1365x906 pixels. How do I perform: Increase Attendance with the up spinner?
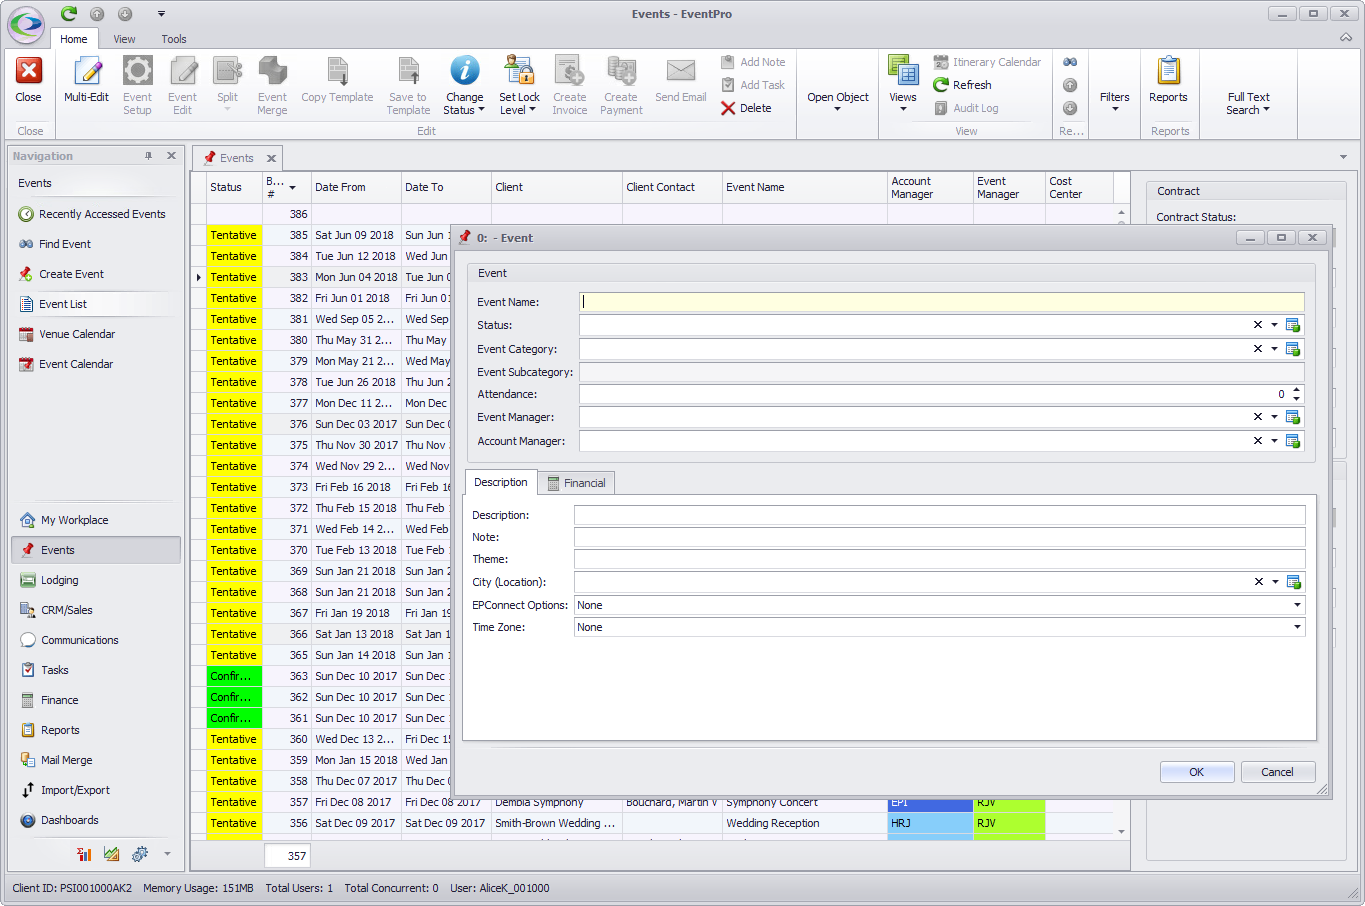(1297, 390)
